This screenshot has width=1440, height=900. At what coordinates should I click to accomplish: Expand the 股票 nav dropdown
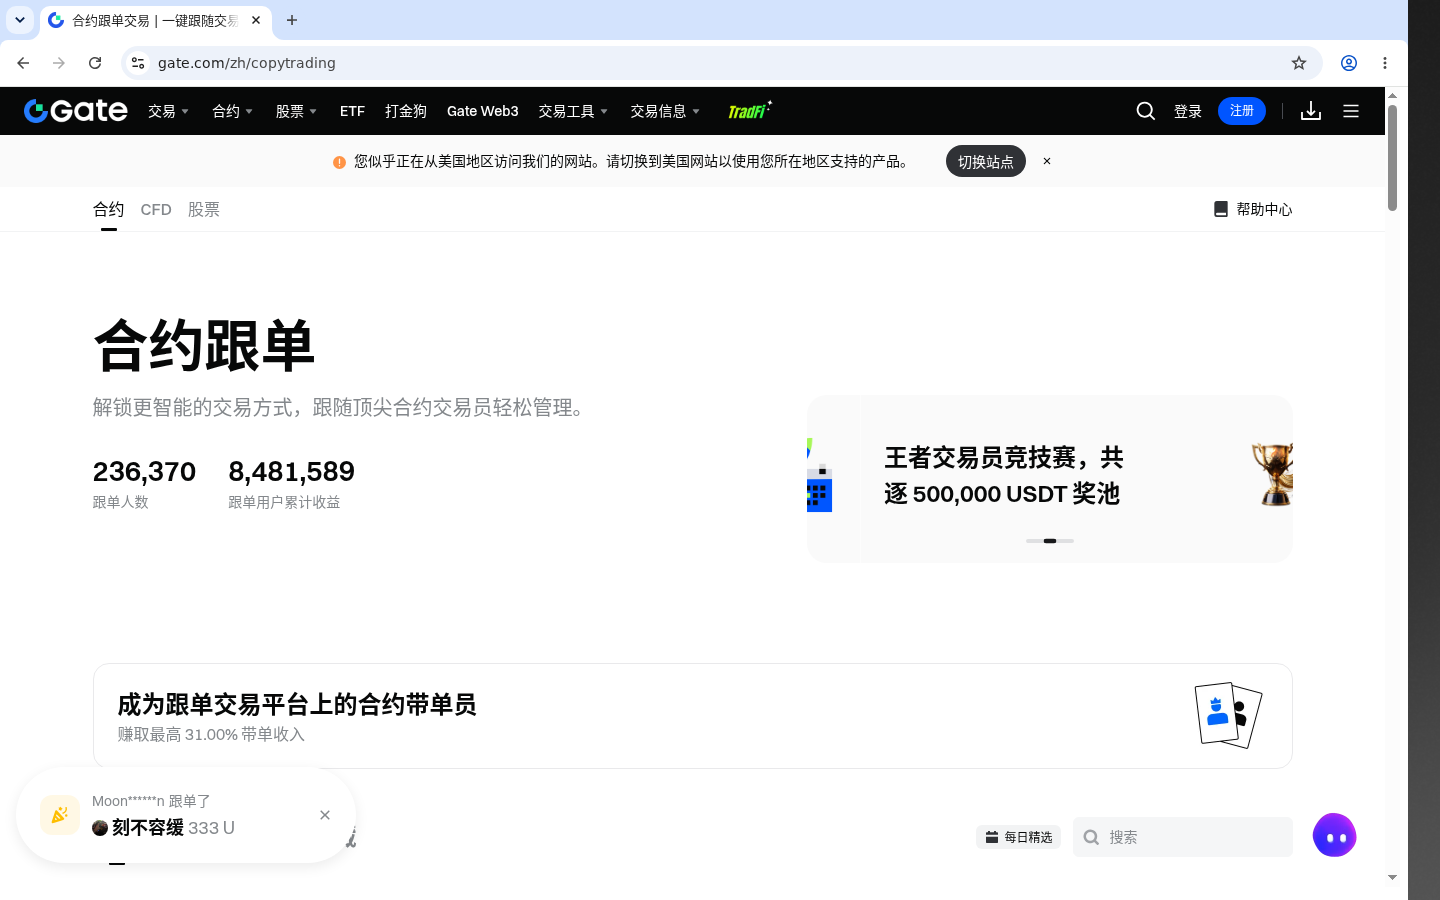pos(297,111)
